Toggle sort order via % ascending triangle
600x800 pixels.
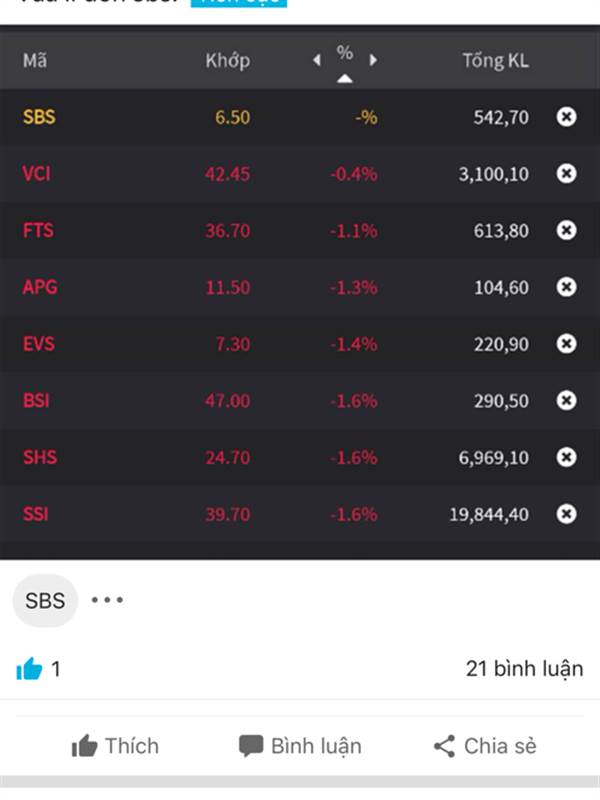click(345, 79)
